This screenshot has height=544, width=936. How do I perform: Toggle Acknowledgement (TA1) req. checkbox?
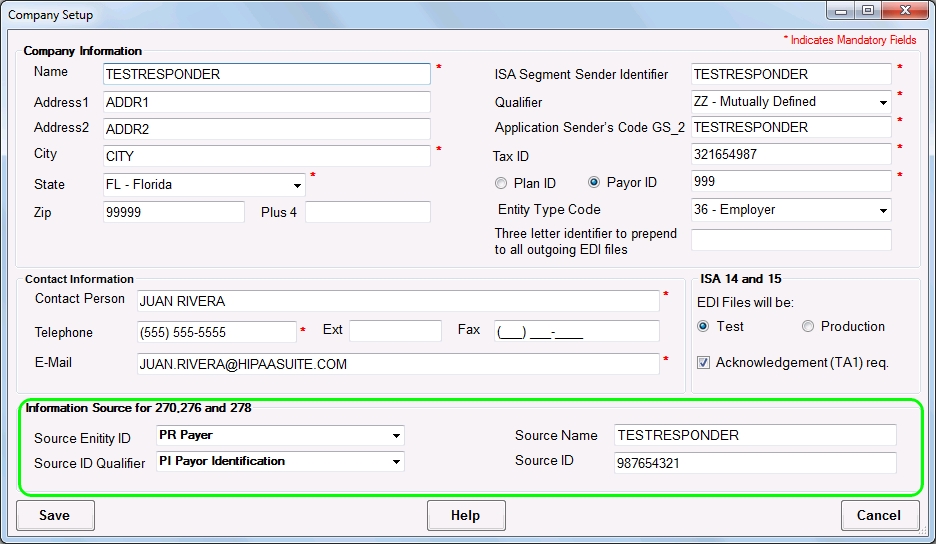[x=704, y=363]
